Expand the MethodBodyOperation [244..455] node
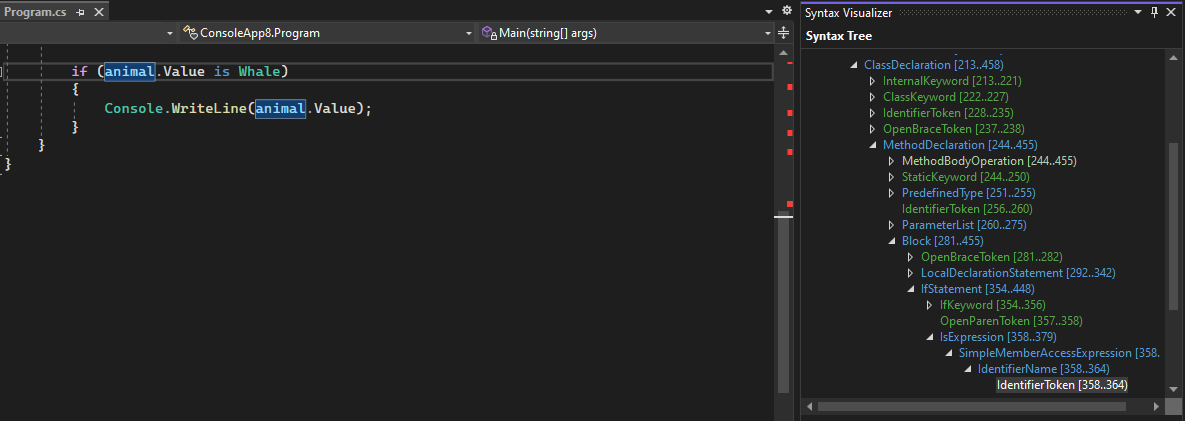This screenshot has height=421, width=1185. pos(892,161)
